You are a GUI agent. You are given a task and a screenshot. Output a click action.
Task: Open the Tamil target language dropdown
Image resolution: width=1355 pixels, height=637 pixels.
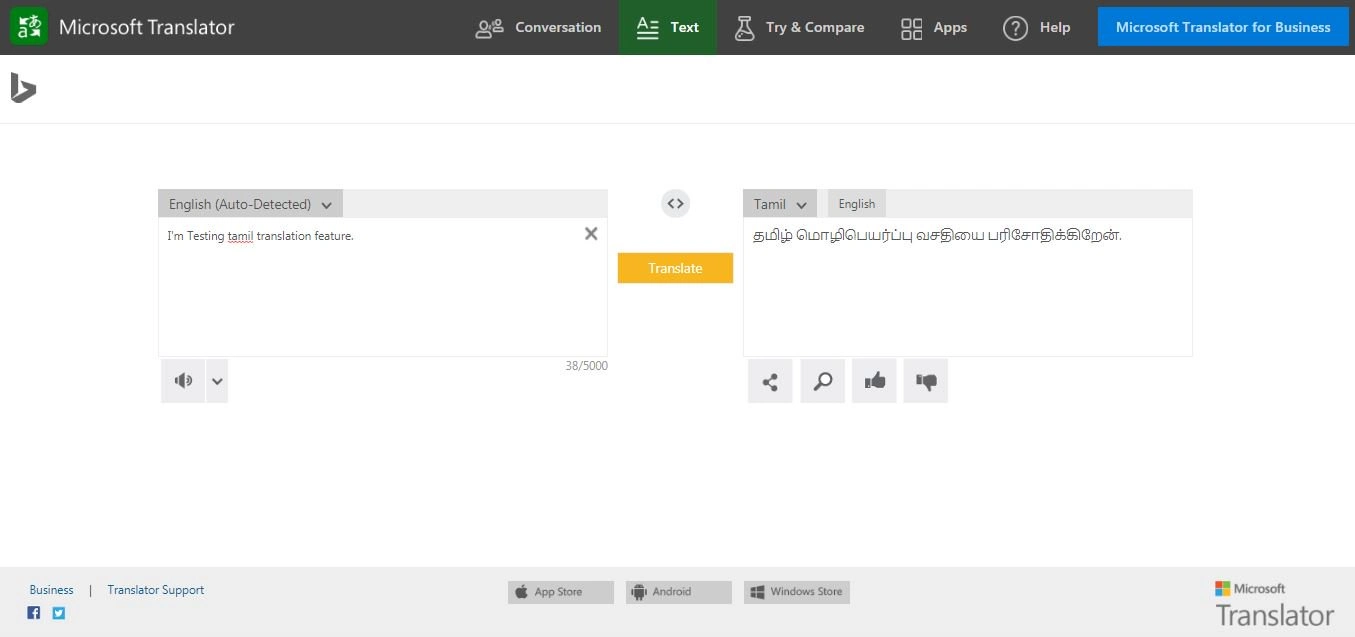[x=779, y=203]
